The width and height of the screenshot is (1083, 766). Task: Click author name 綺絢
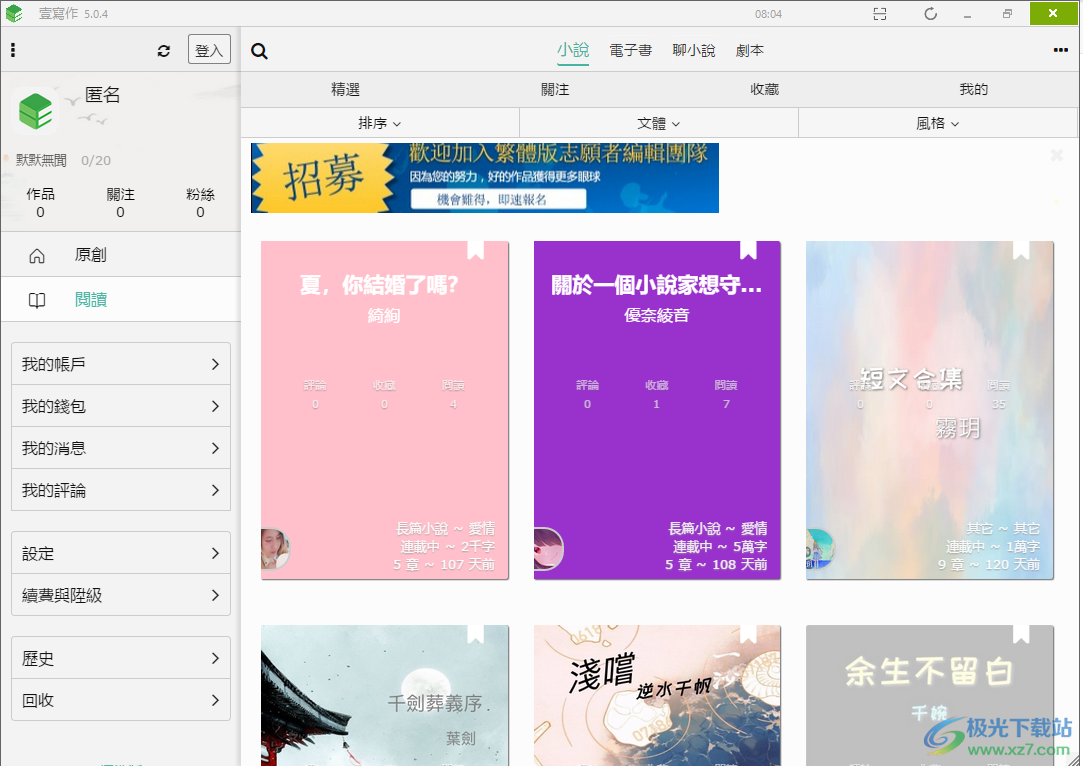point(384,316)
